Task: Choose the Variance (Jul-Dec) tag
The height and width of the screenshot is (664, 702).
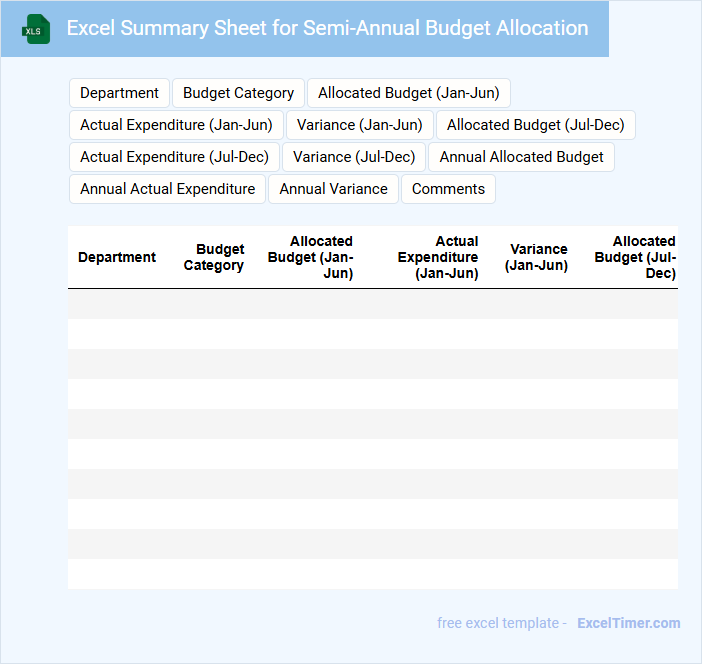Action: (354, 157)
